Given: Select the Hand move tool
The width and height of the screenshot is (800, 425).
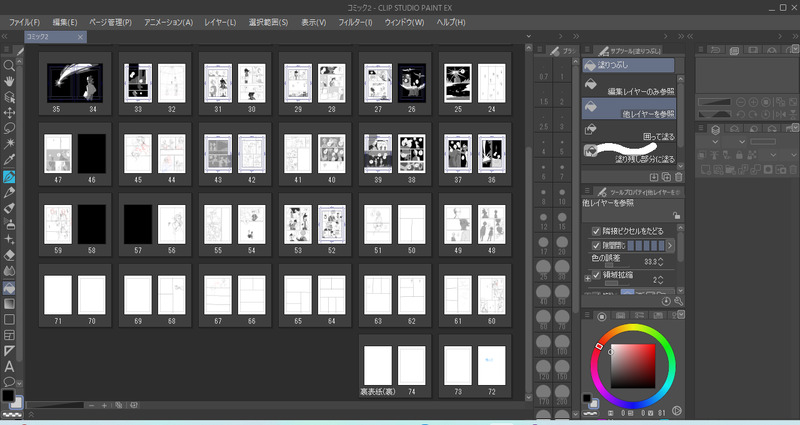Looking at the screenshot, I should (9, 81).
